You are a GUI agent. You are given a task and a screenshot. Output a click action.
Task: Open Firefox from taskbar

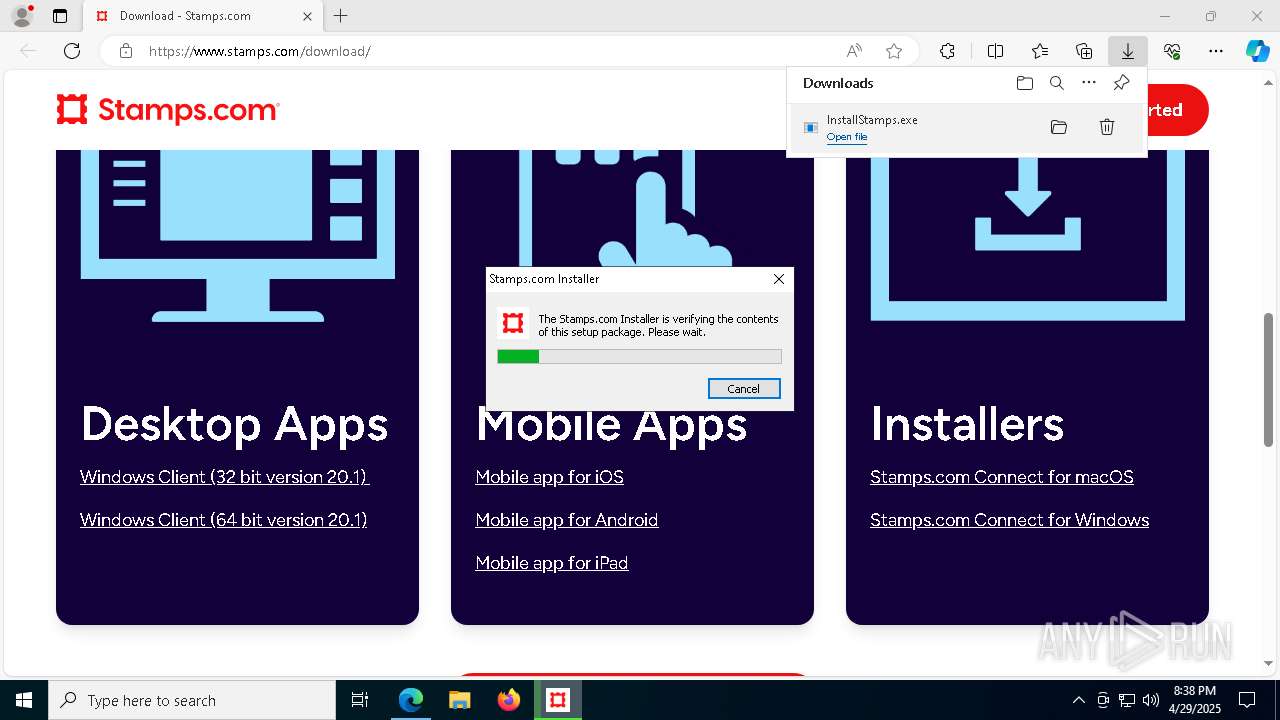pos(509,700)
